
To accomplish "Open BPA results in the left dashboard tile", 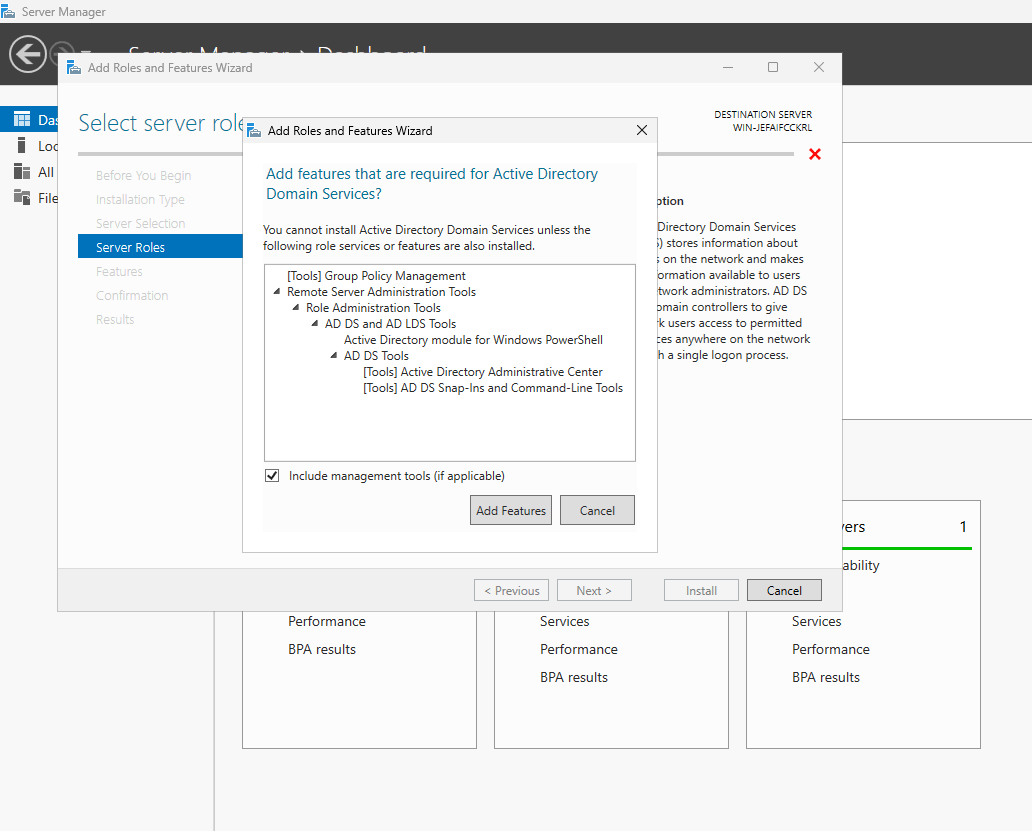I will 322,649.
